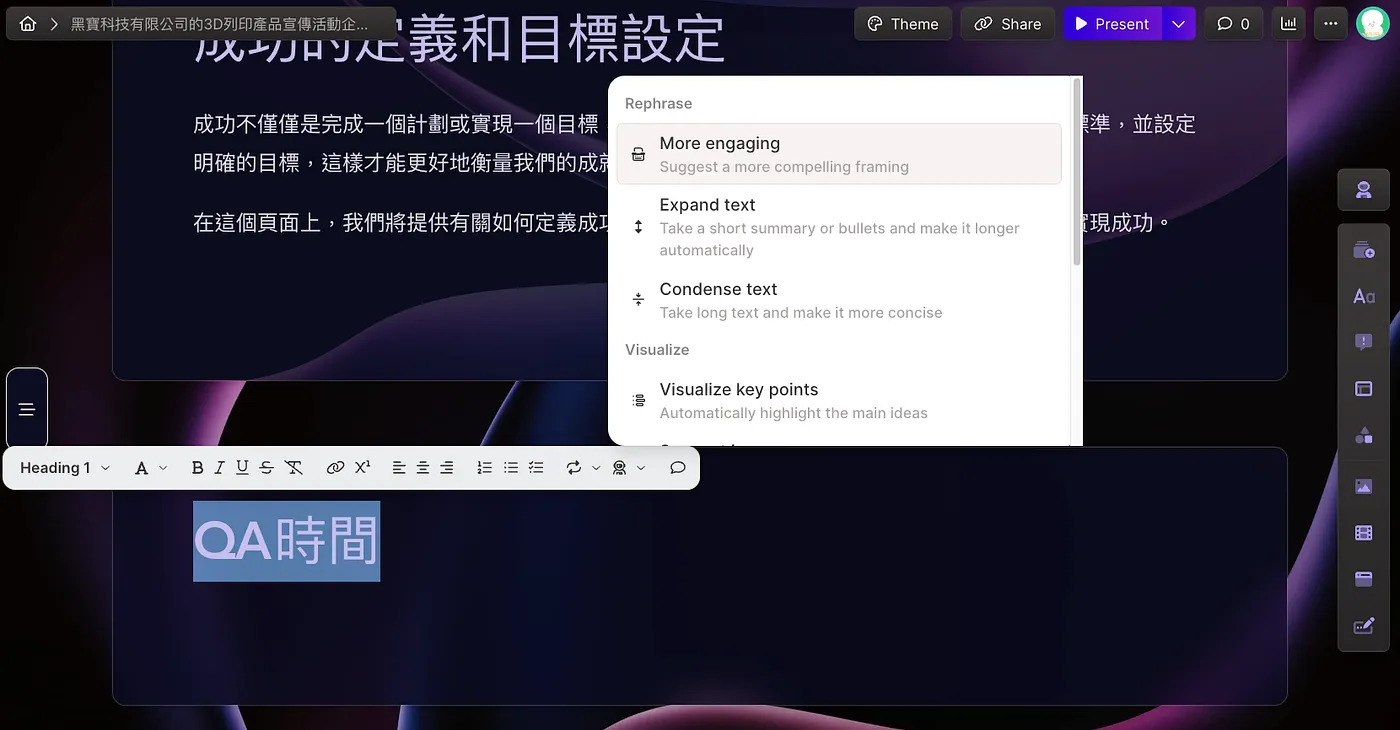
Task: Apply superscript formatting
Action: click(x=363, y=468)
